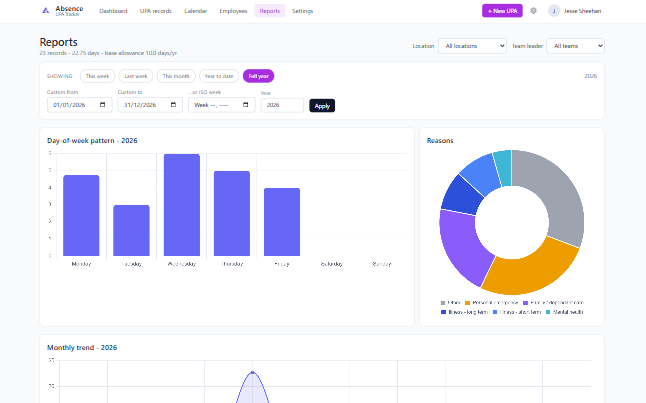Select the Last week range pill
This screenshot has height=403, width=646.
point(136,76)
